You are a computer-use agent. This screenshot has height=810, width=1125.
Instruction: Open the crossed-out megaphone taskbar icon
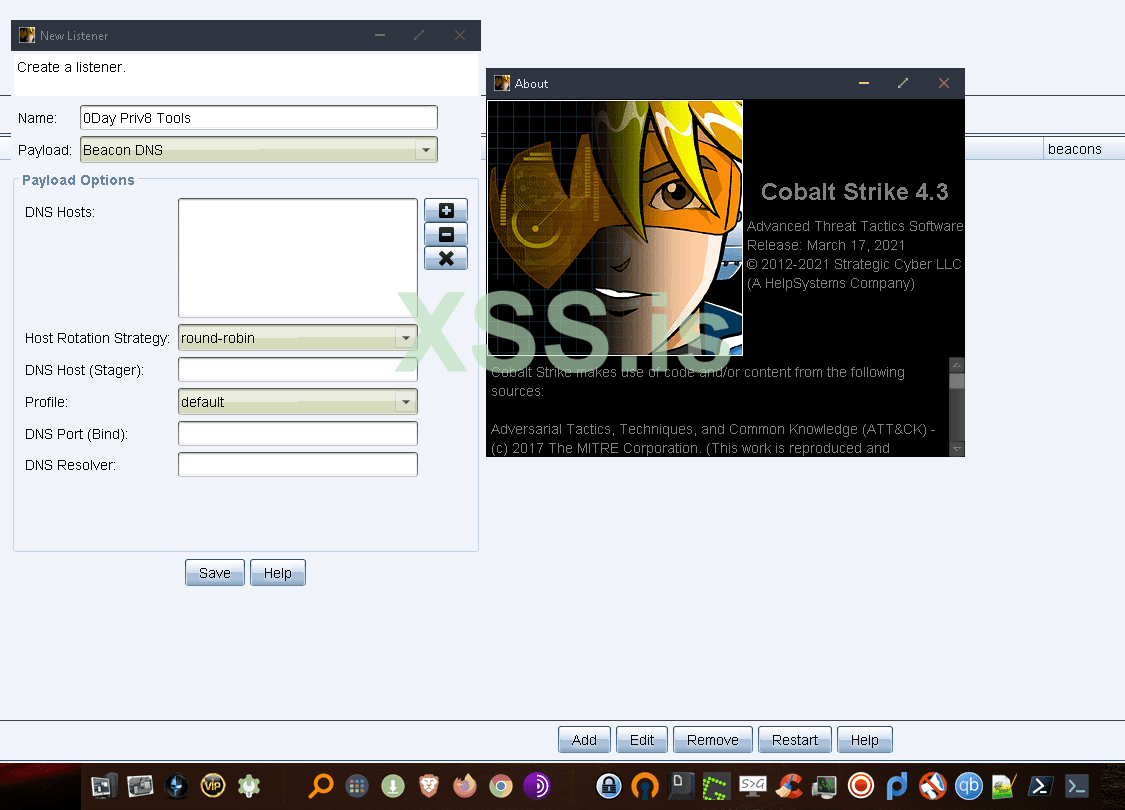(x=933, y=786)
